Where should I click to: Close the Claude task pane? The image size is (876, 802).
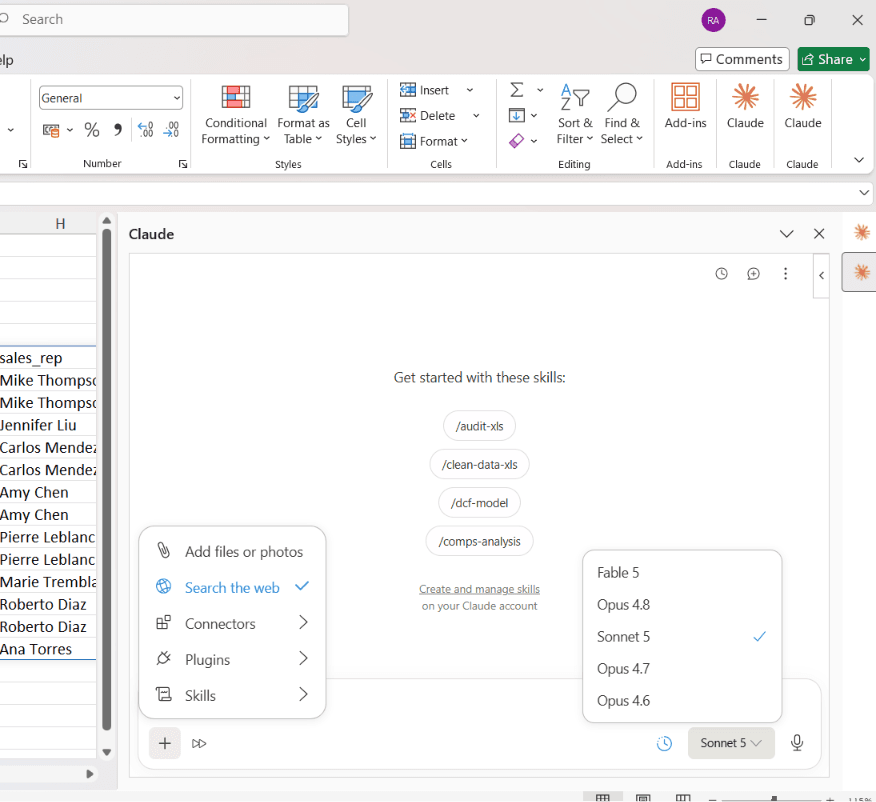[x=818, y=234]
